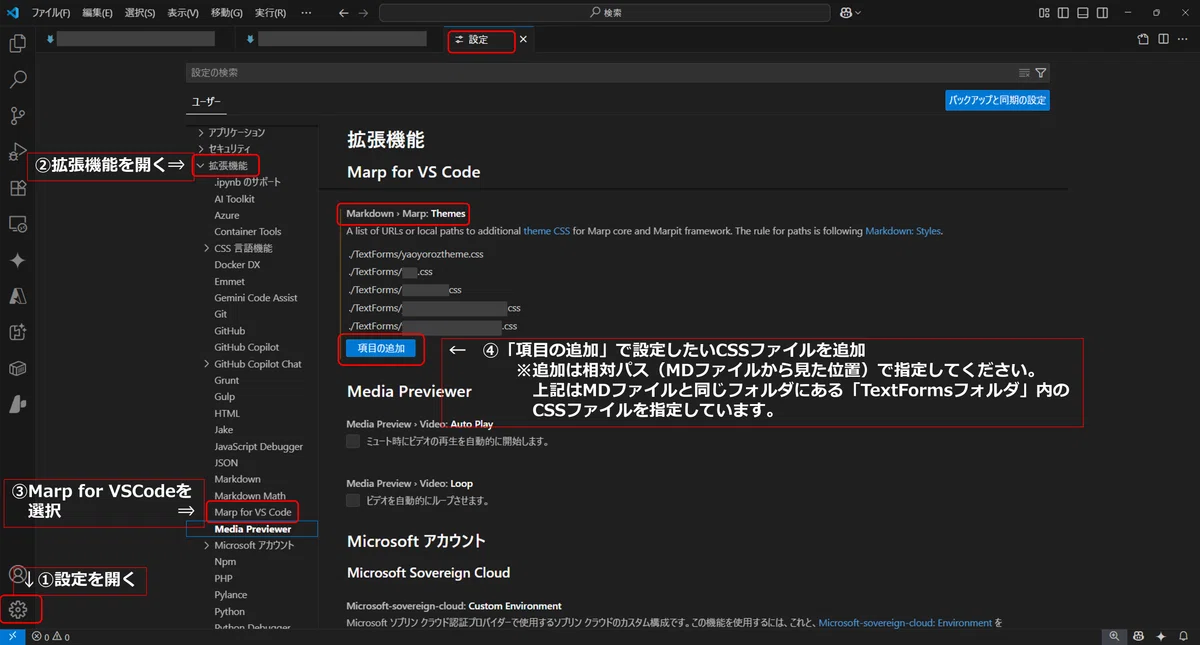This screenshot has width=1200, height=645.
Task: Click バックアップと同期の設定 button
Action: 997,100
